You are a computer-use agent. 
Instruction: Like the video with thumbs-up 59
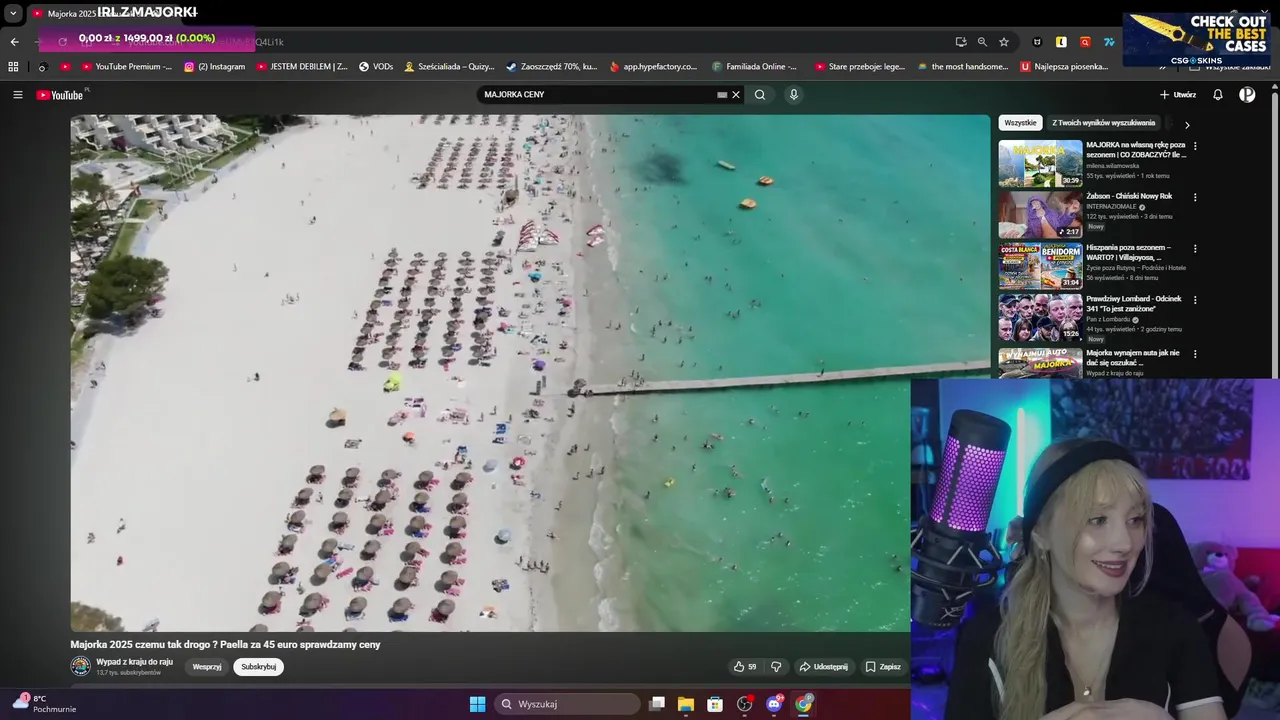coord(745,667)
